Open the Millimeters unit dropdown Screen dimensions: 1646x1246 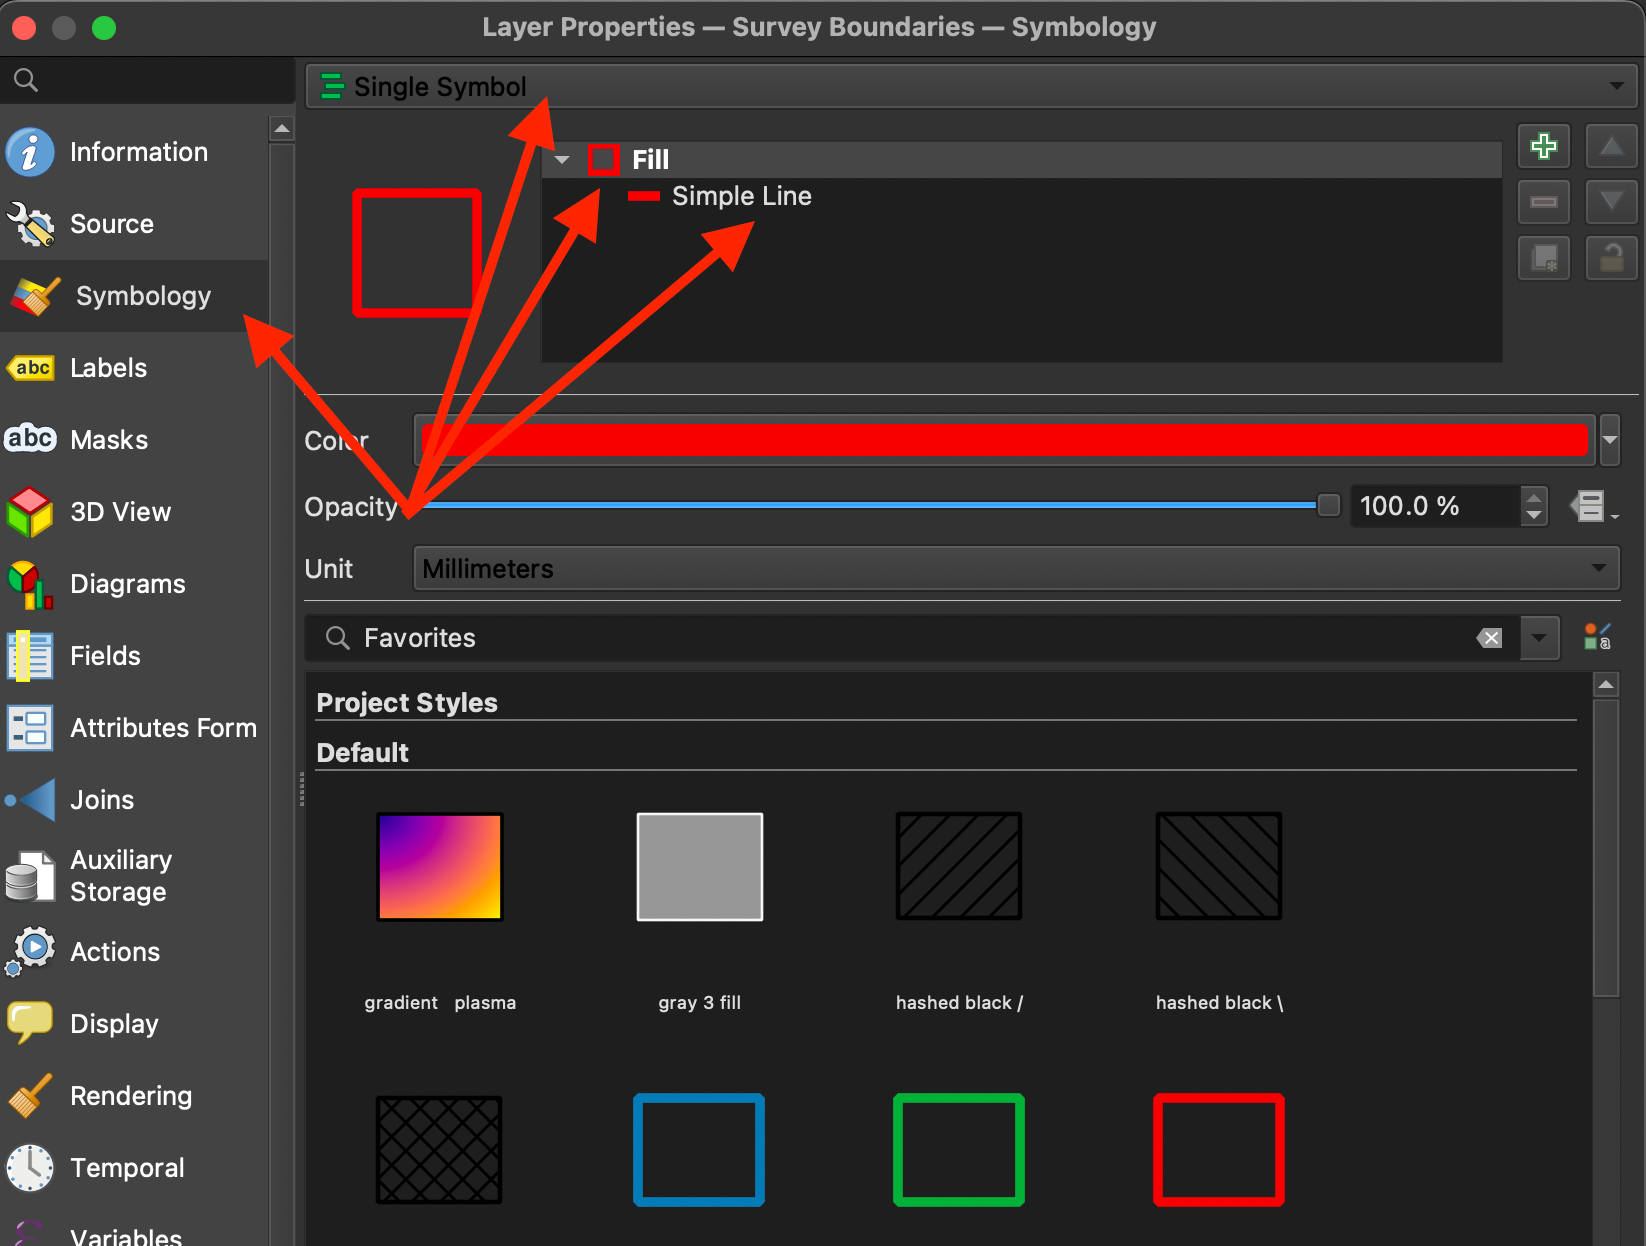[x=1015, y=568]
